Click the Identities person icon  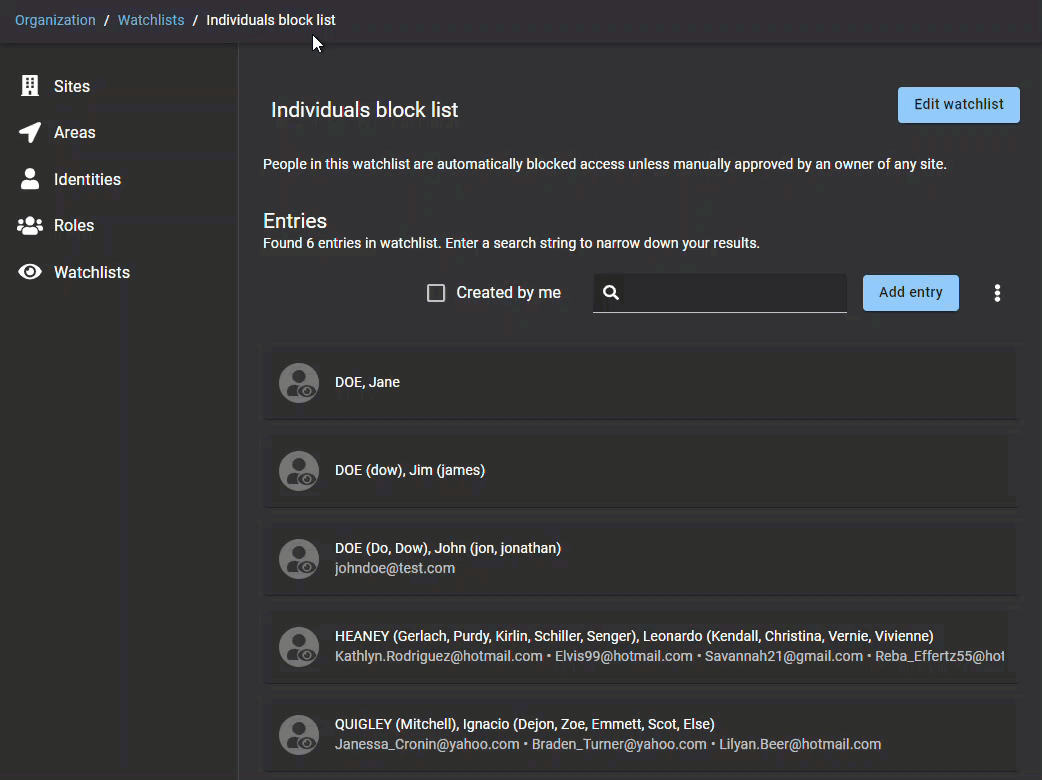pyautogui.click(x=30, y=179)
